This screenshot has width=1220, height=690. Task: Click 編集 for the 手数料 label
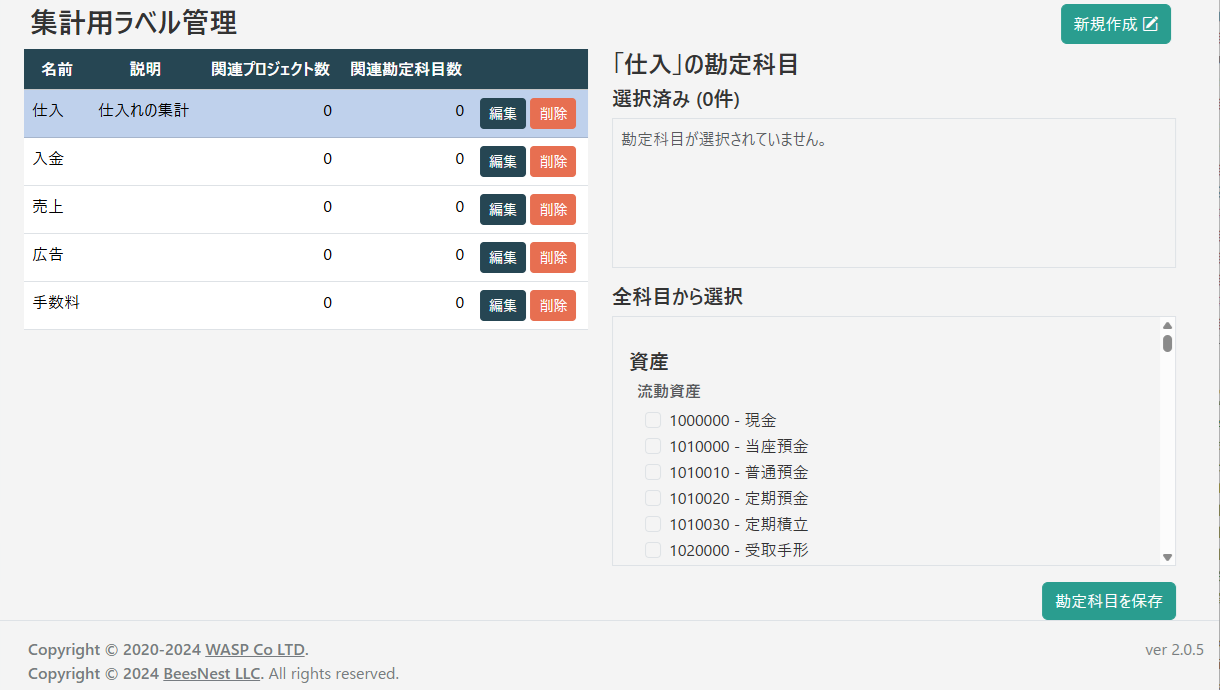(x=502, y=305)
